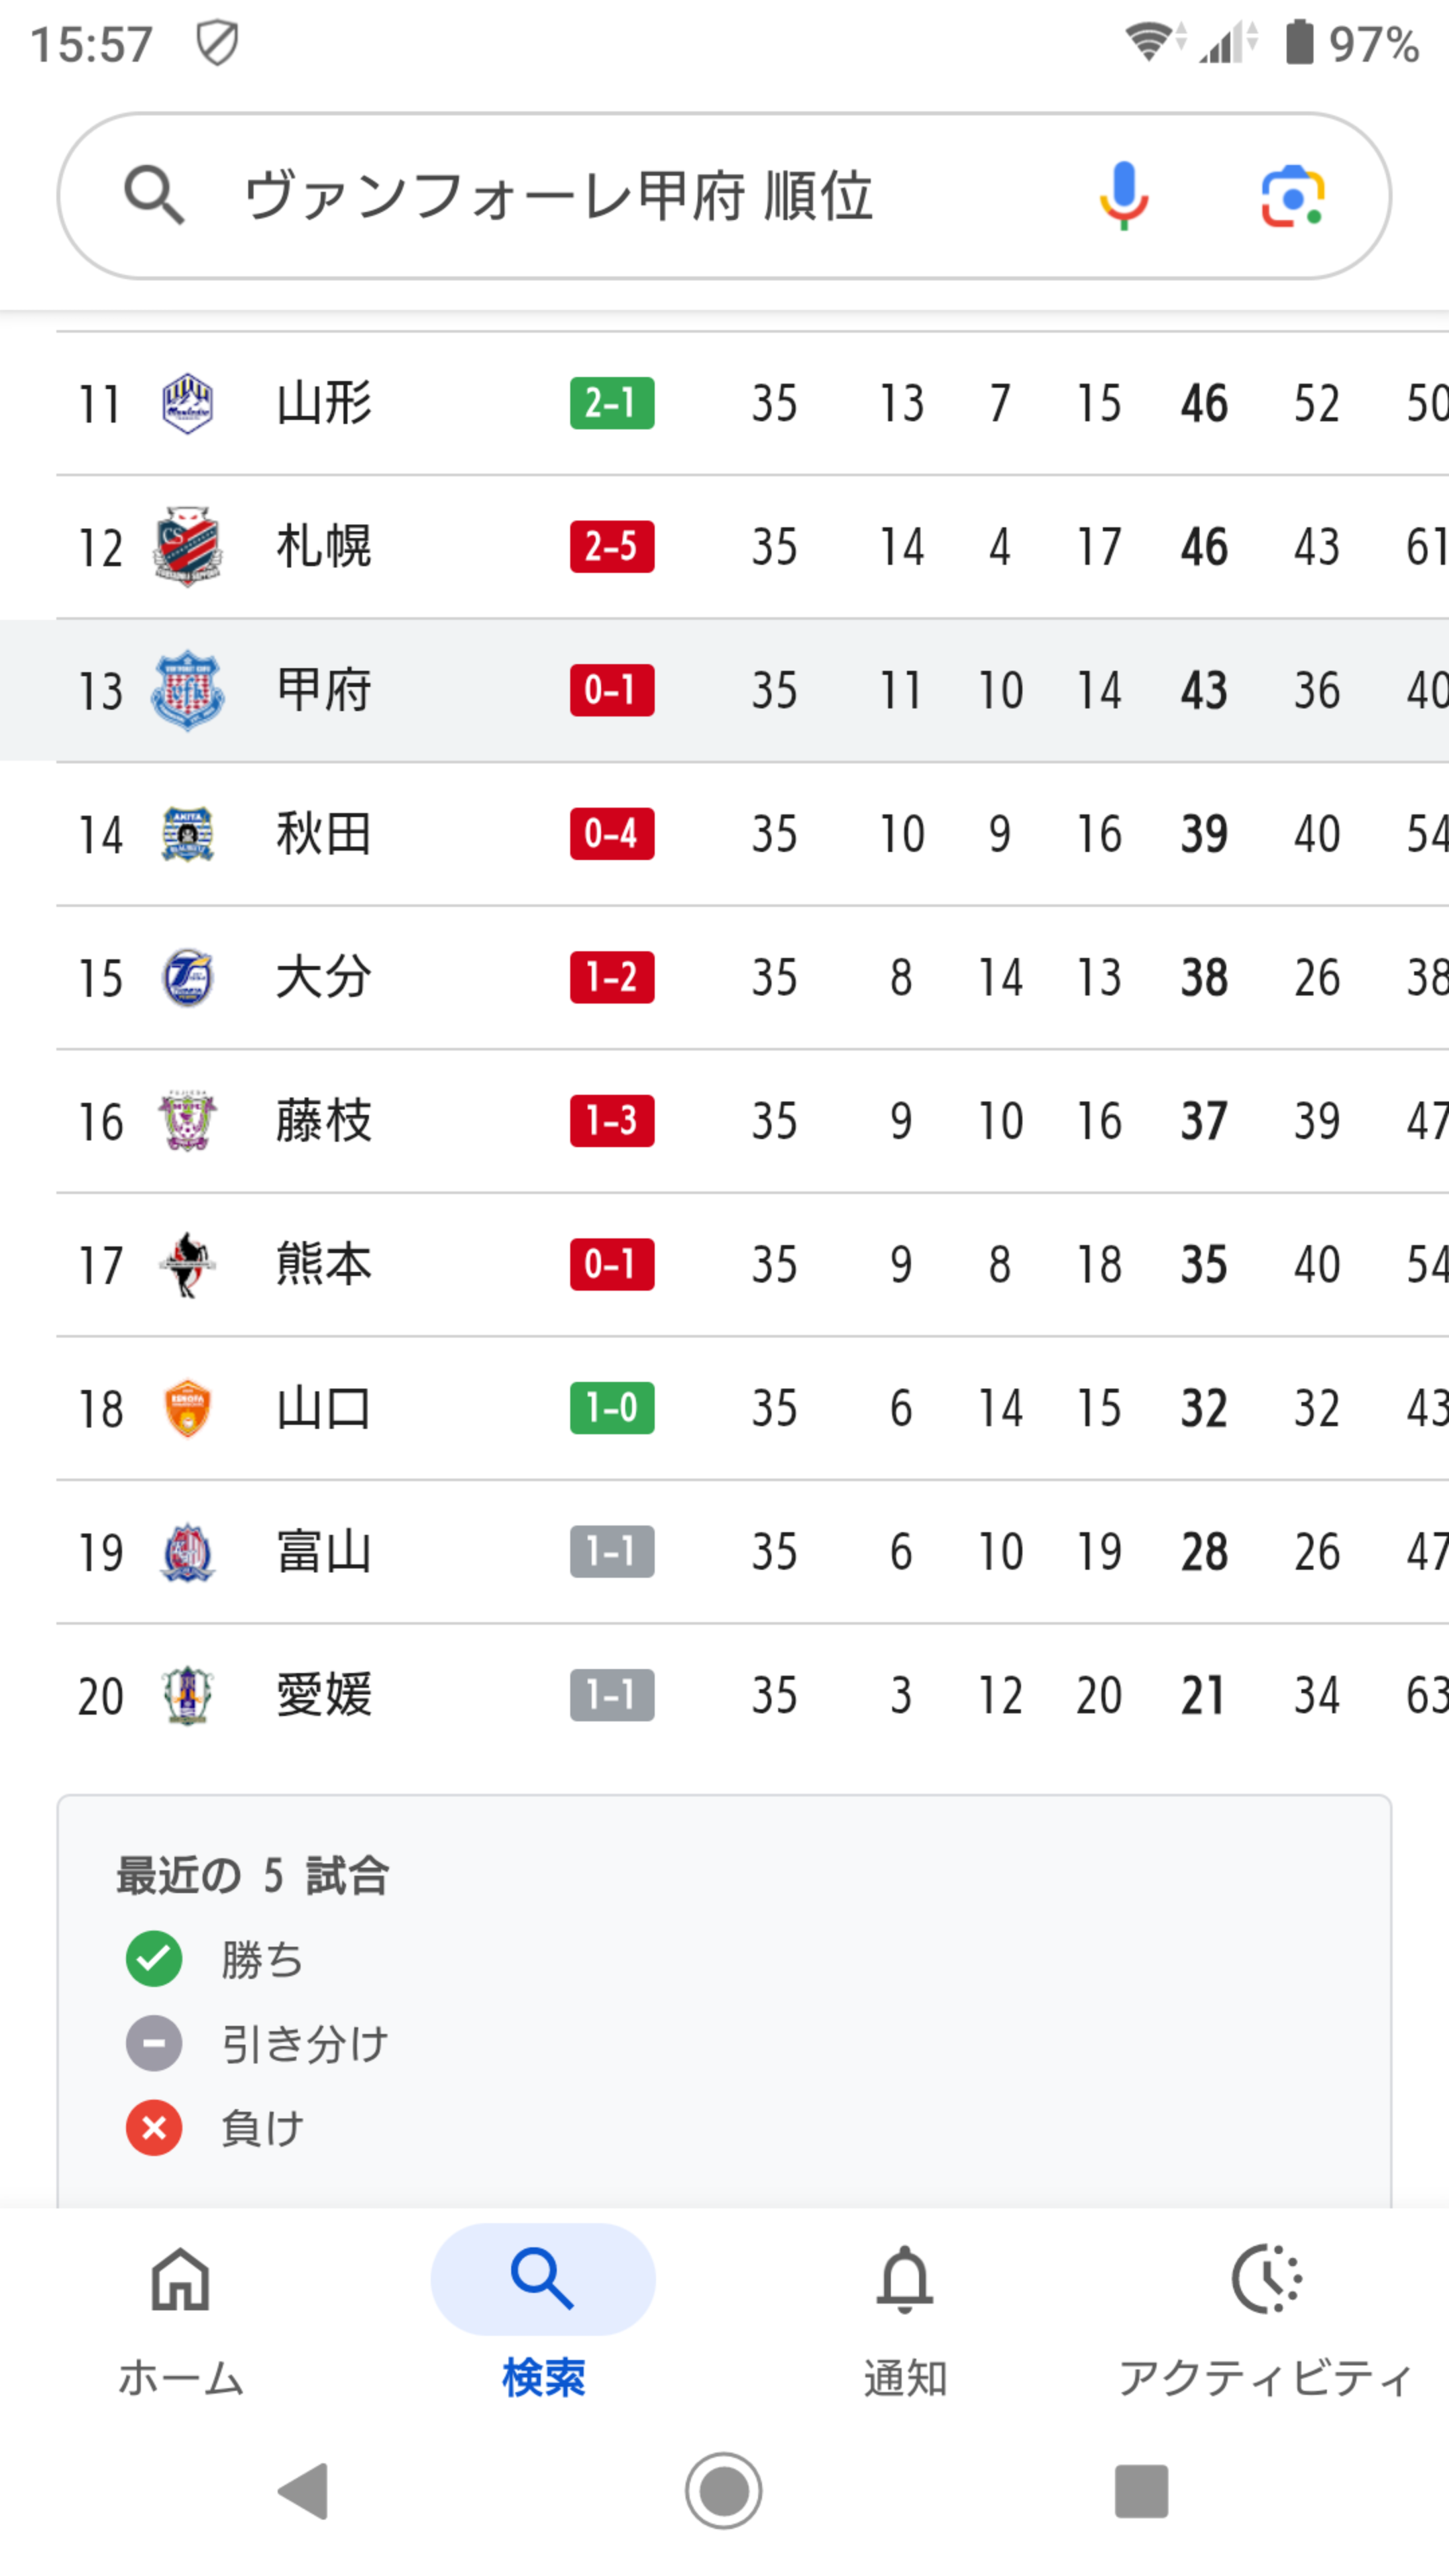Open 札幌's 2-5 latest match result
Viewport: 1449px width, 2576px height.
click(x=612, y=547)
